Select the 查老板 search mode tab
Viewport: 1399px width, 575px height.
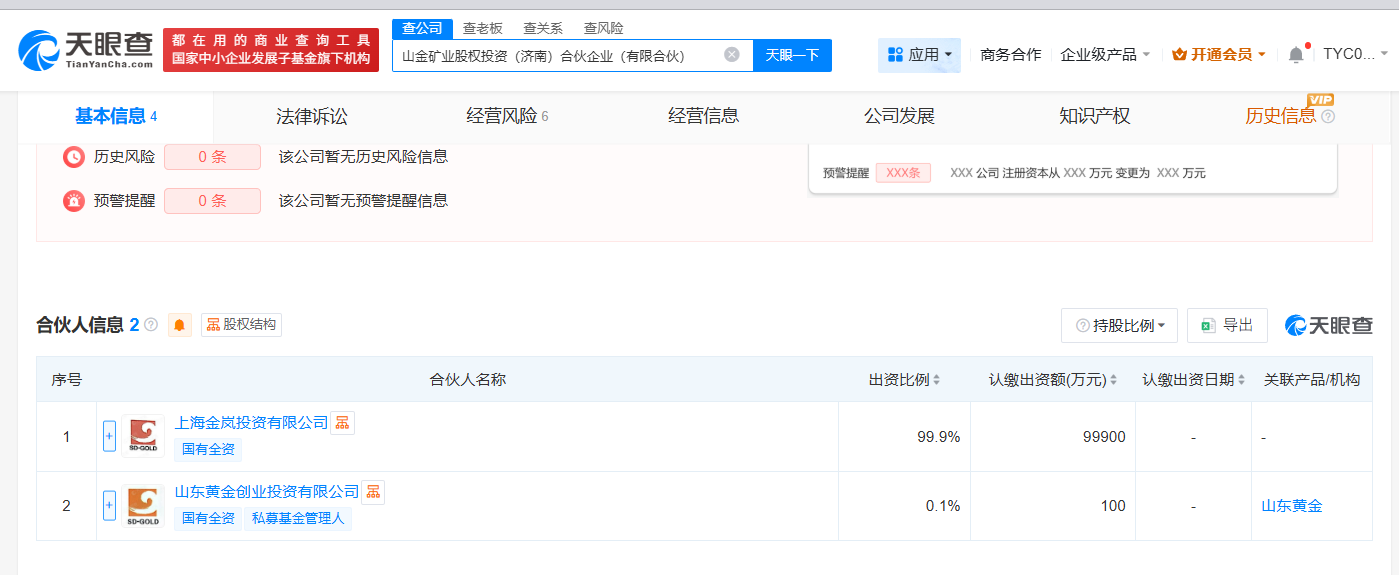pyautogui.click(x=482, y=28)
